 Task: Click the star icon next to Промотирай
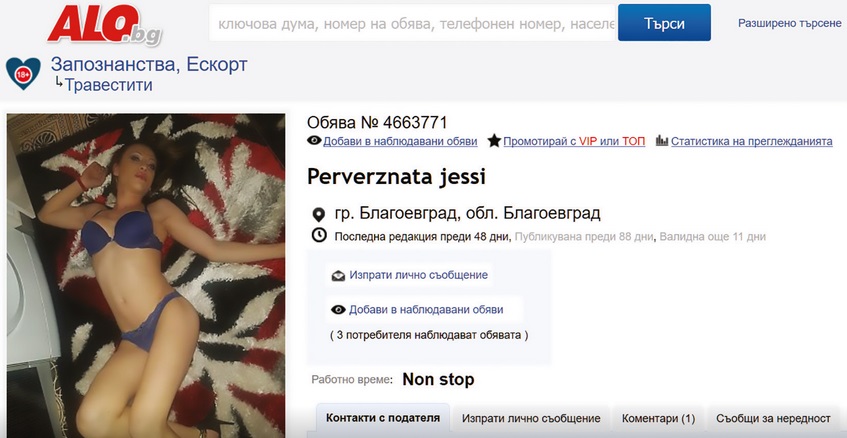coord(494,142)
